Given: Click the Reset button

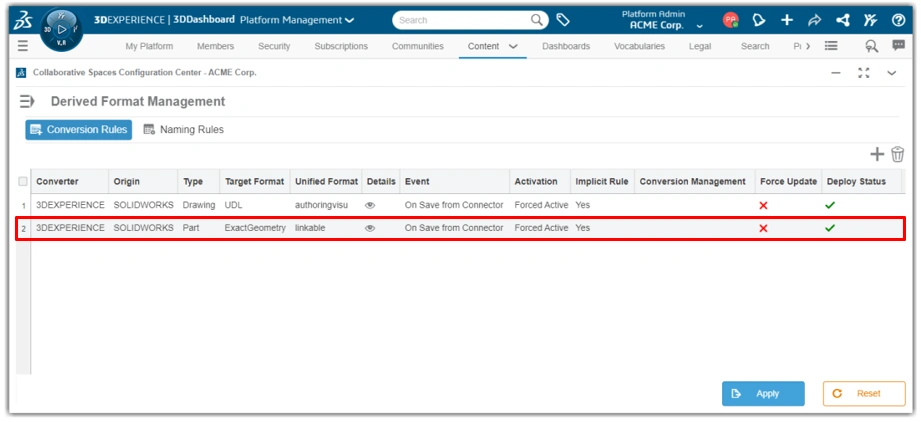Looking at the screenshot, I should coord(864,394).
